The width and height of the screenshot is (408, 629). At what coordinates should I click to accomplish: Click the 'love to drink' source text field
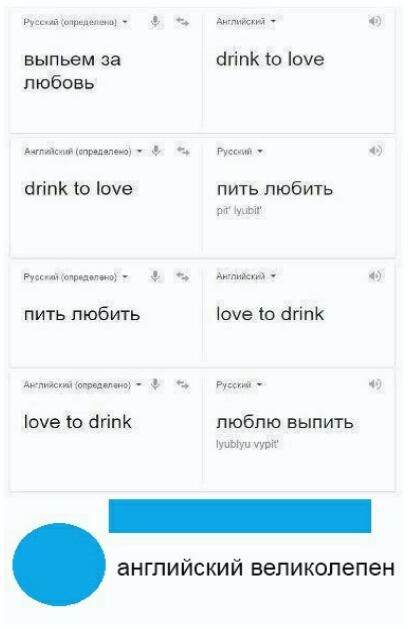pyautogui.click(x=105, y=441)
